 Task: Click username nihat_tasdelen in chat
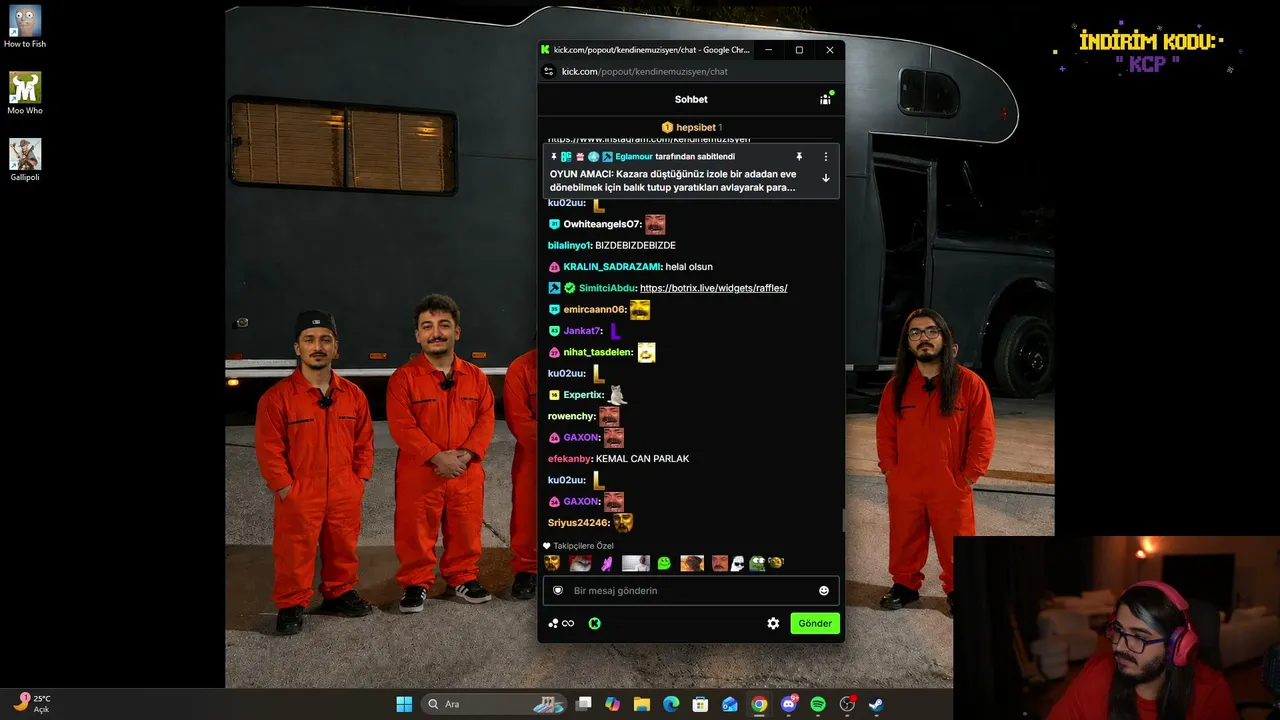tap(598, 352)
